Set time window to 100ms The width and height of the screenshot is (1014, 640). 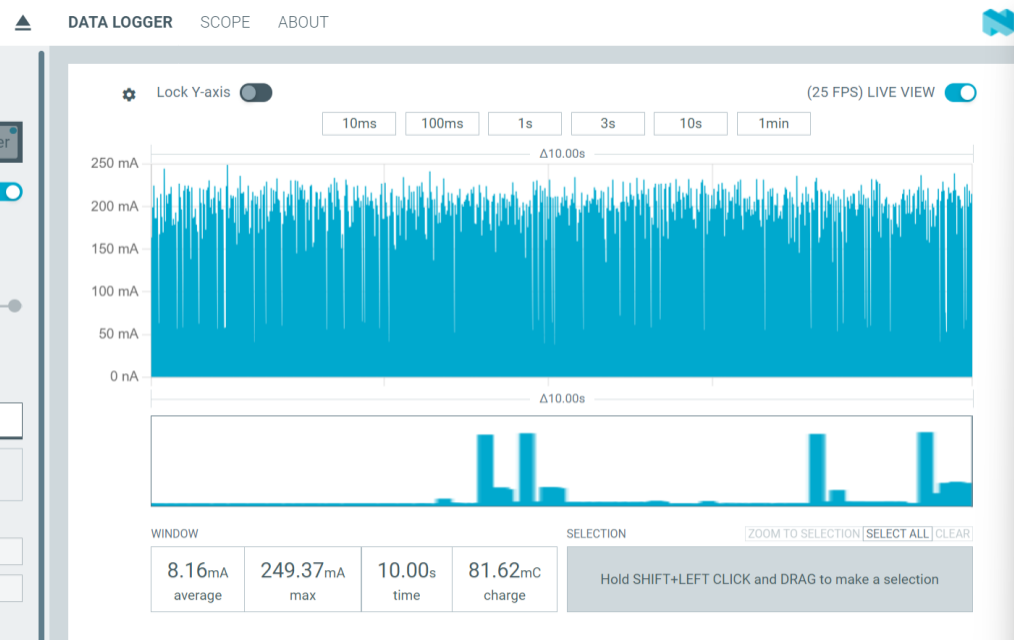coord(442,123)
